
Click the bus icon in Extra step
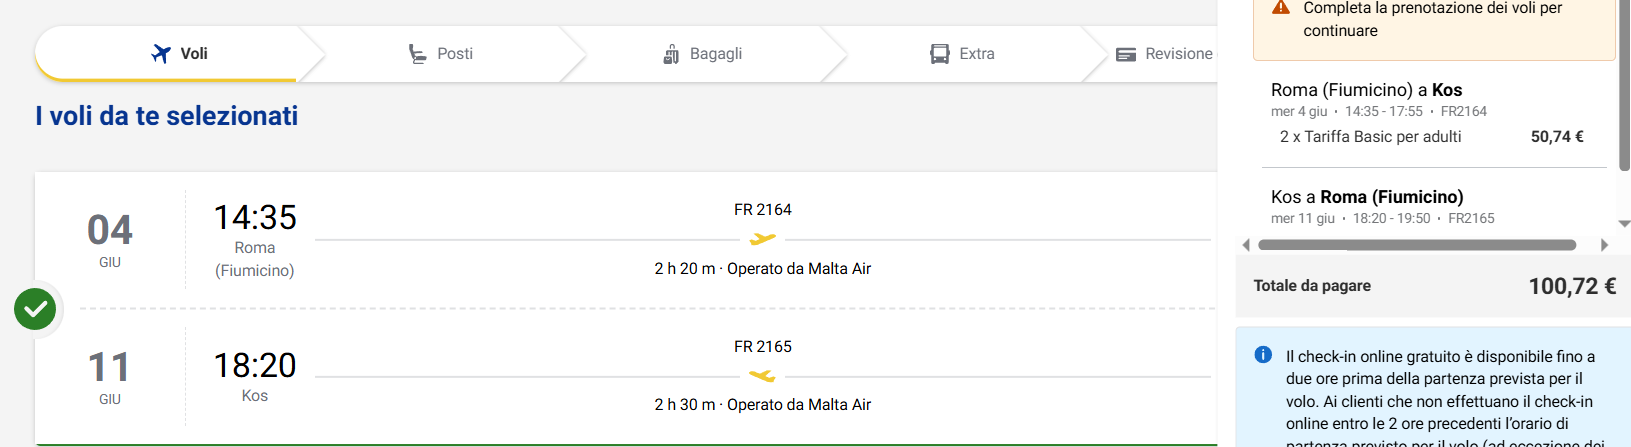tap(940, 54)
